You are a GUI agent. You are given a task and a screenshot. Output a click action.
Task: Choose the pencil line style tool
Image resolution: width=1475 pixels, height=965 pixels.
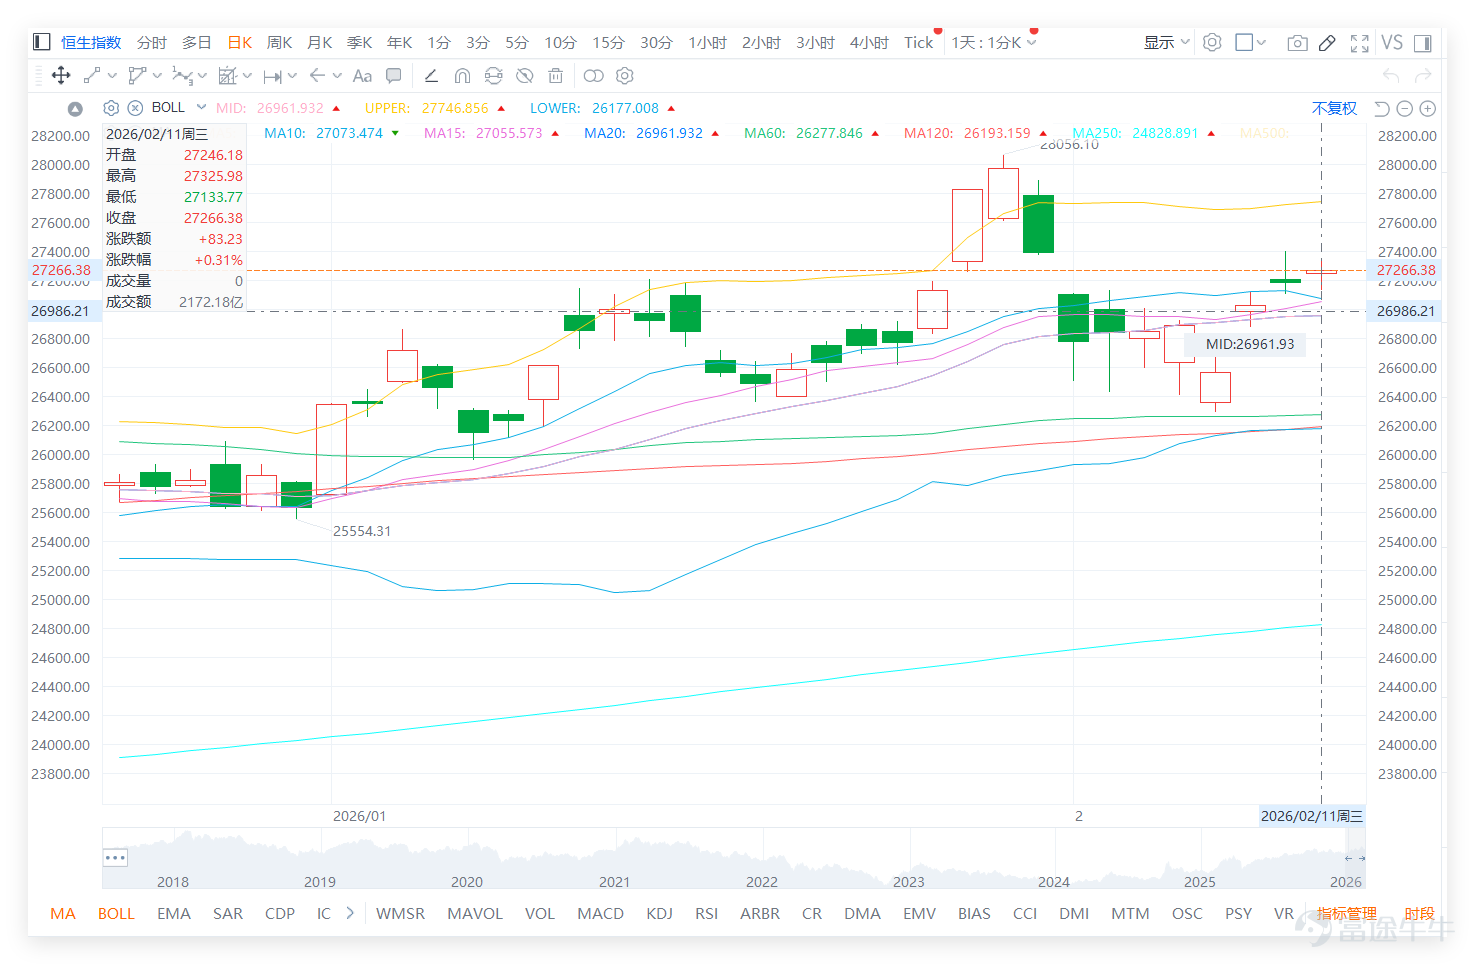pos(431,76)
